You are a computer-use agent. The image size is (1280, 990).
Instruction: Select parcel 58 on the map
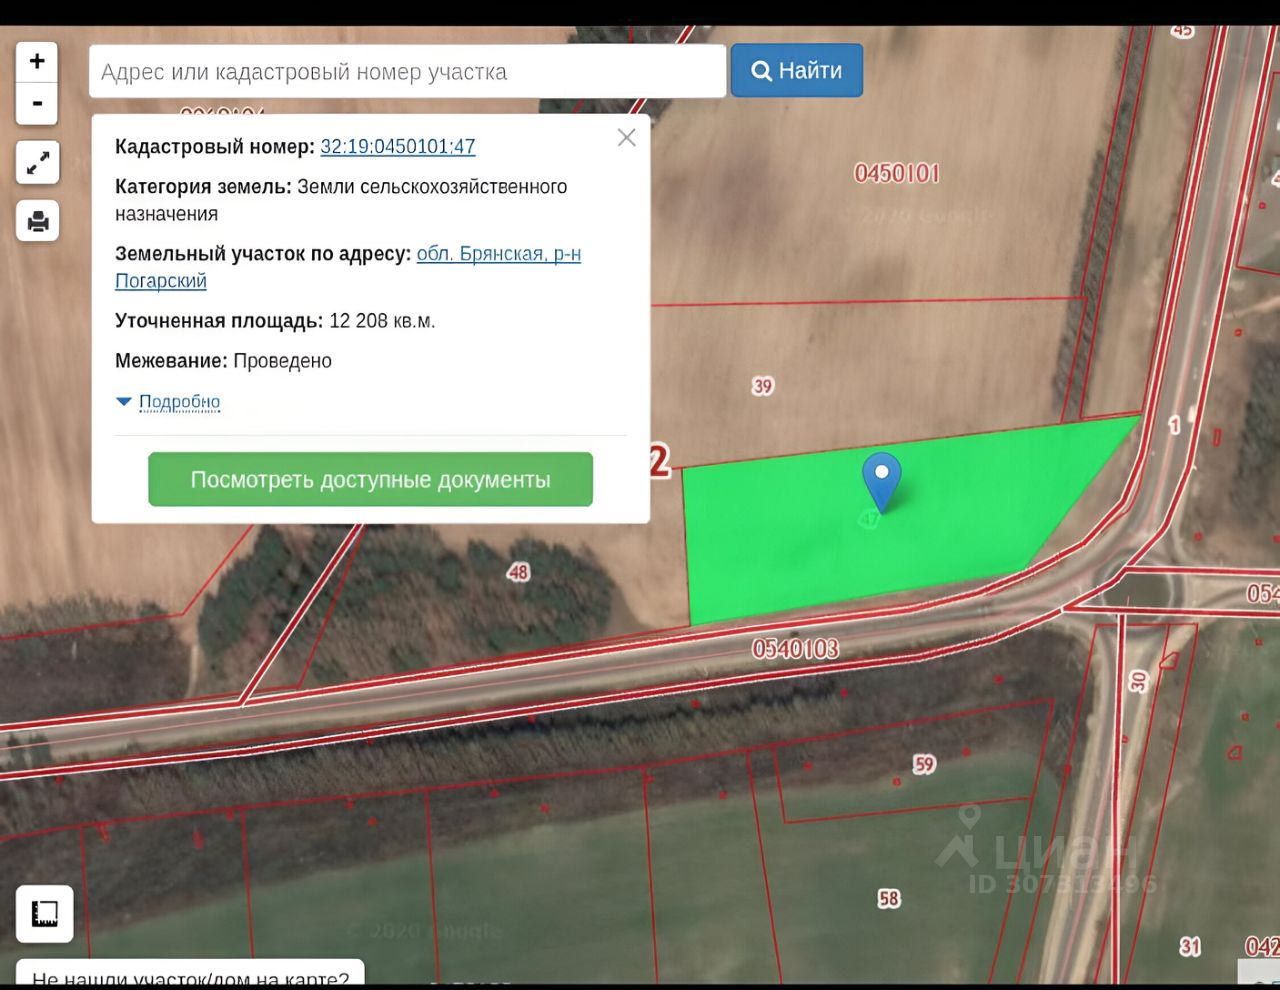coord(889,899)
